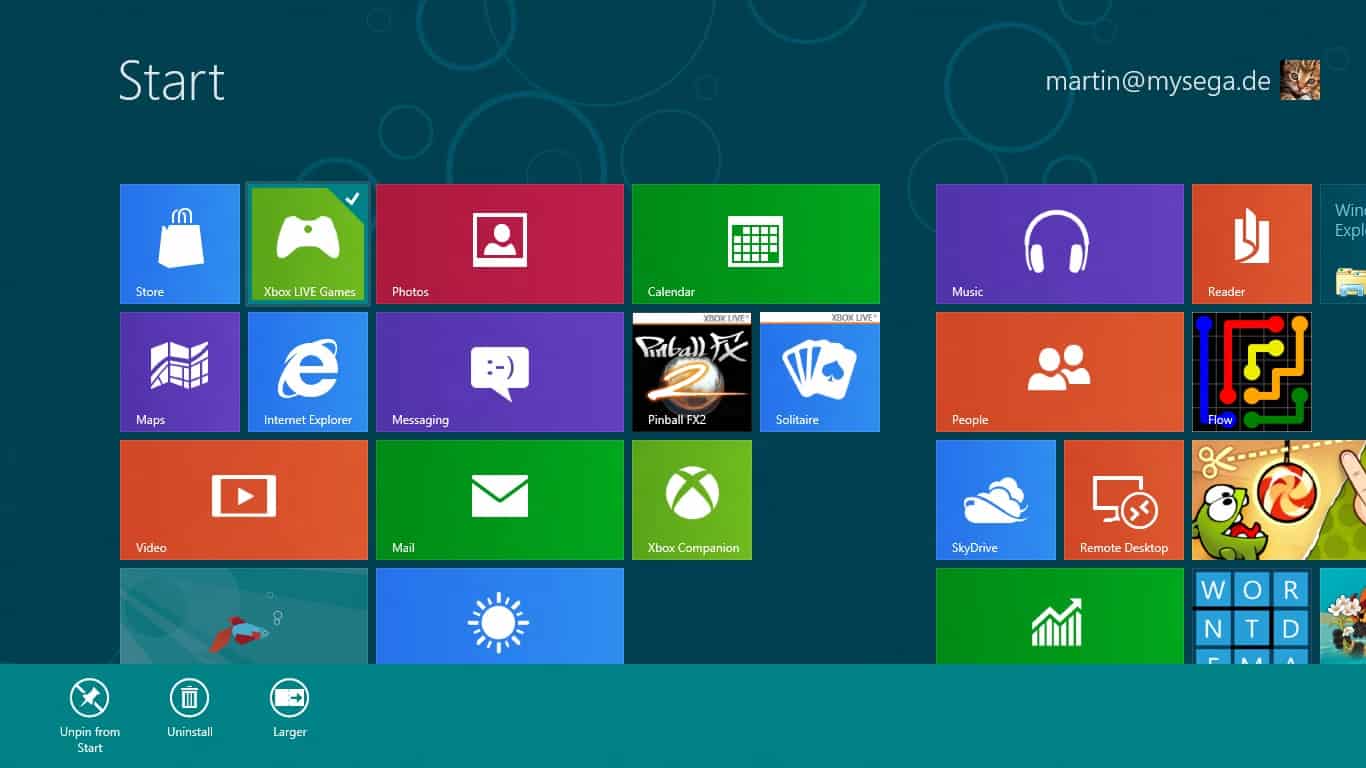Screen dimensions: 1366x768
Task: Click the cat user avatar picture
Action: [x=1300, y=80]
